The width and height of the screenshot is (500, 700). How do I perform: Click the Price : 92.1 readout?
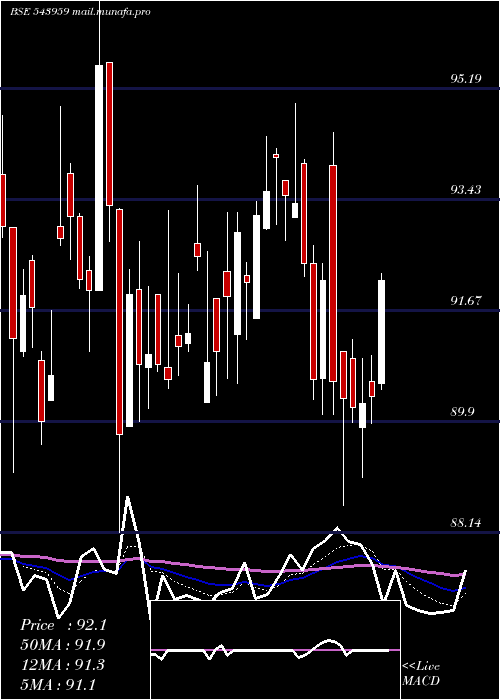click(x=63, y=625)
